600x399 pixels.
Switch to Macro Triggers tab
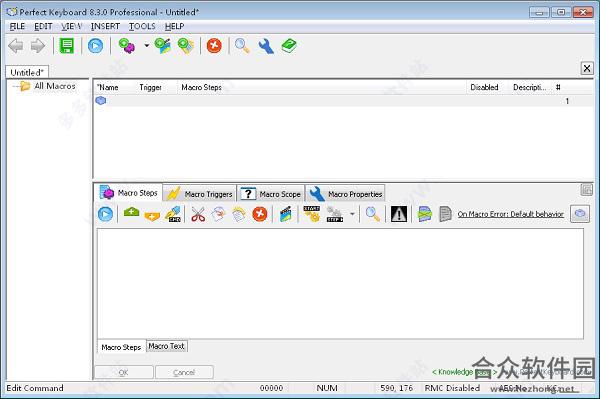pos(200,194)
